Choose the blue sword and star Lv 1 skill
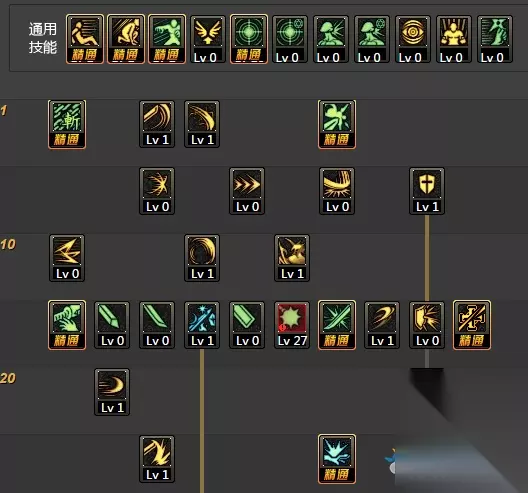 [202, 325]
